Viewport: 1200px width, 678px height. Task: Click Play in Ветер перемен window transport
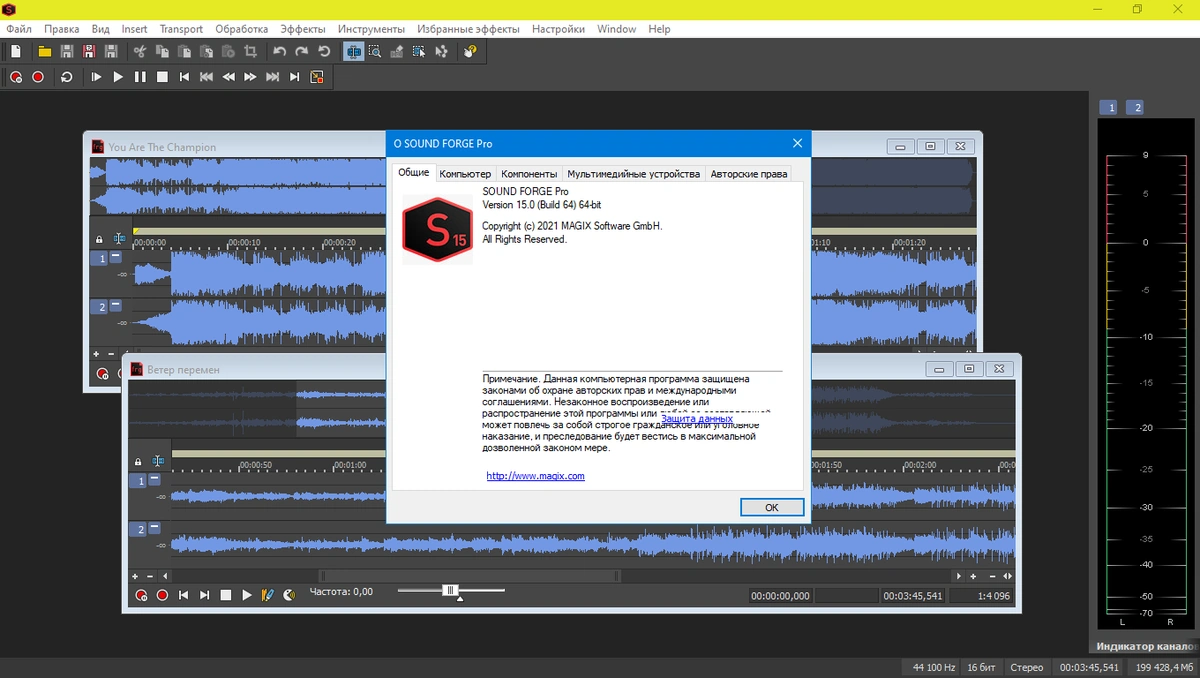(x=247, y=595)
